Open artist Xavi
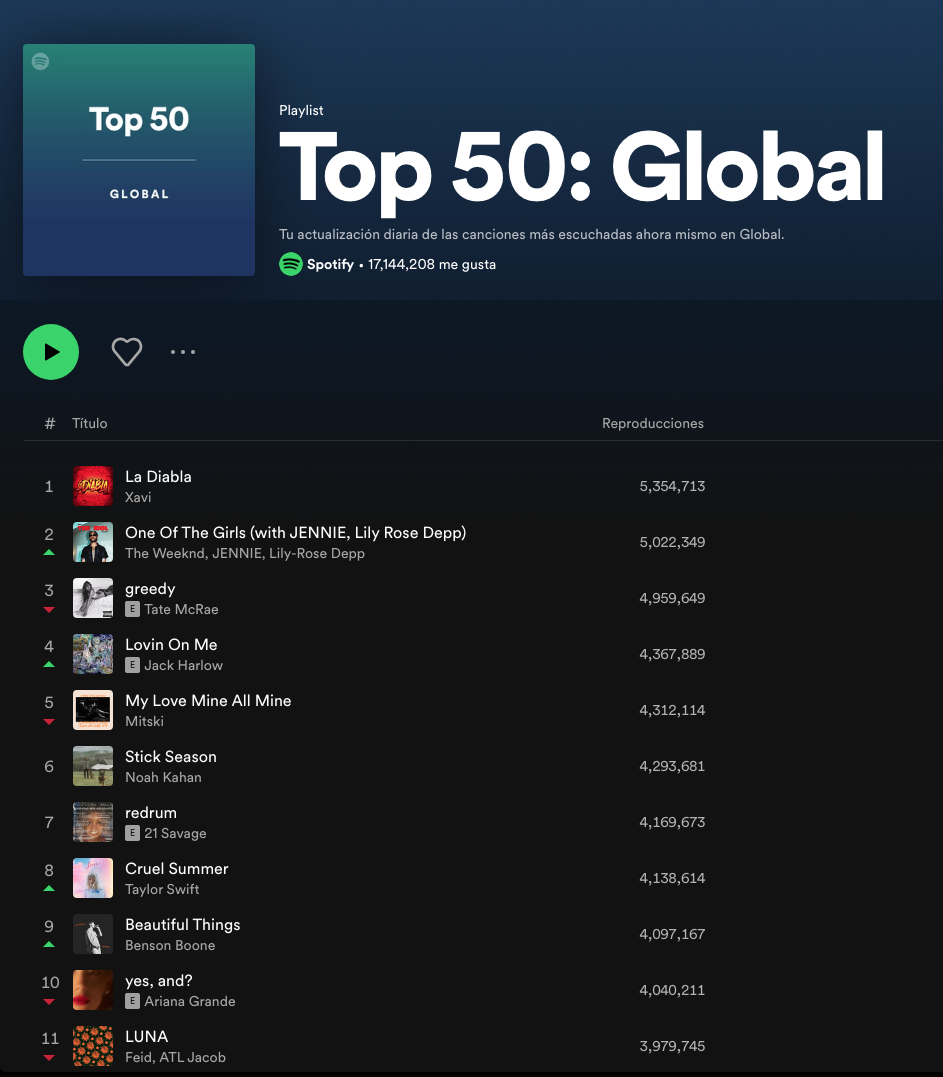Image resolution: width=943 pixels, height=1077 pixels. (138, 497)
